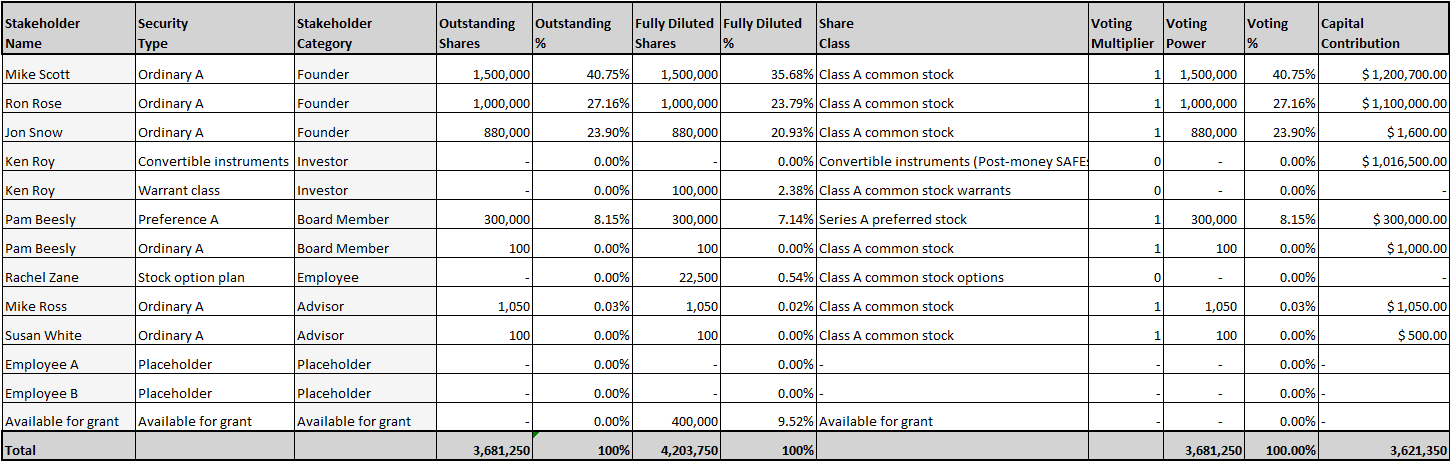Select Ken Roy's Convertible instruments security type
Viewport: 1451px width, 465px height.
point(214,161)
